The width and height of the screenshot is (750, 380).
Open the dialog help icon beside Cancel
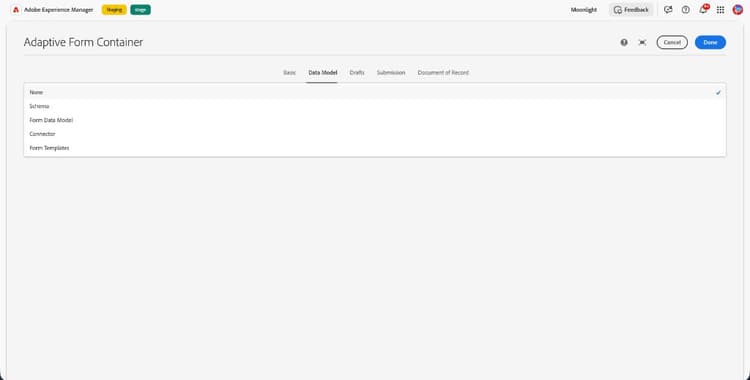pos(624,43)
